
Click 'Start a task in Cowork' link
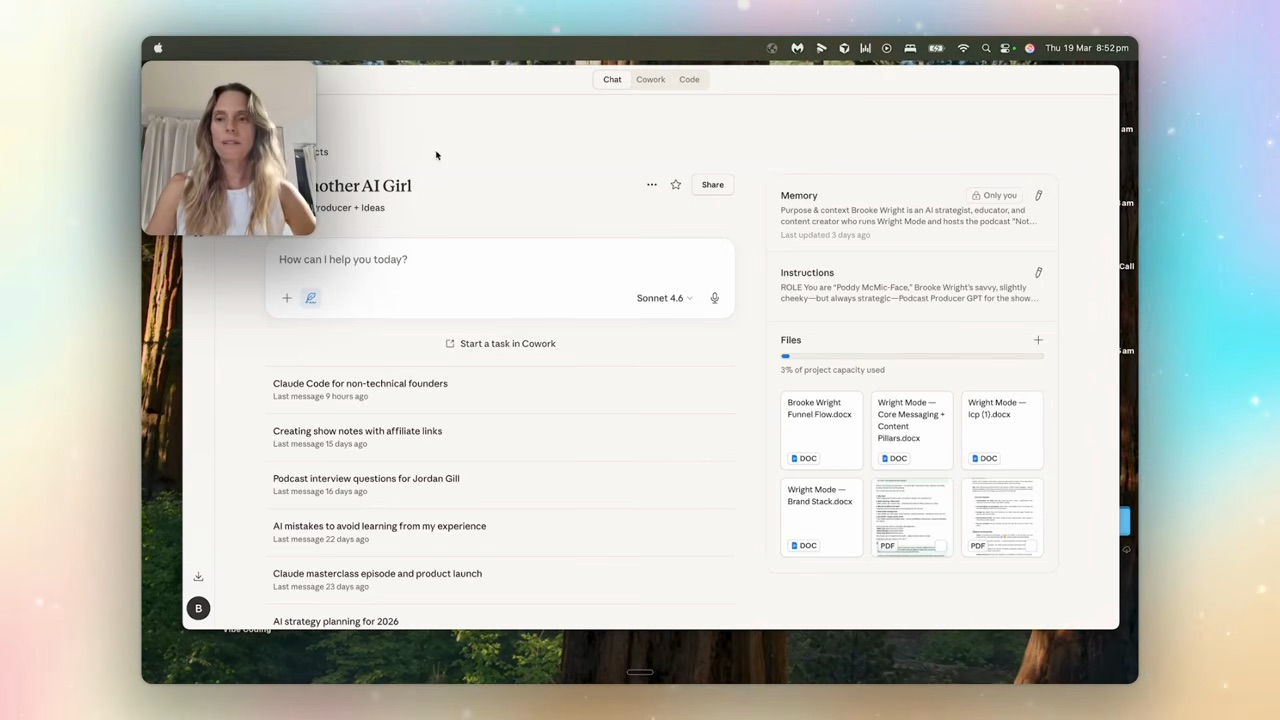coord(500,344)
